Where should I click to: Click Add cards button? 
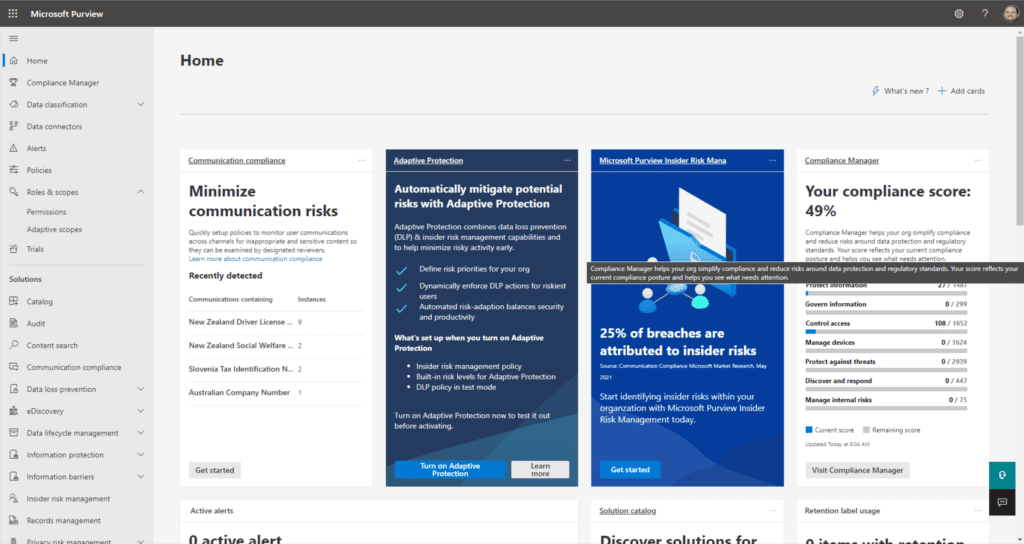(961, 91)
